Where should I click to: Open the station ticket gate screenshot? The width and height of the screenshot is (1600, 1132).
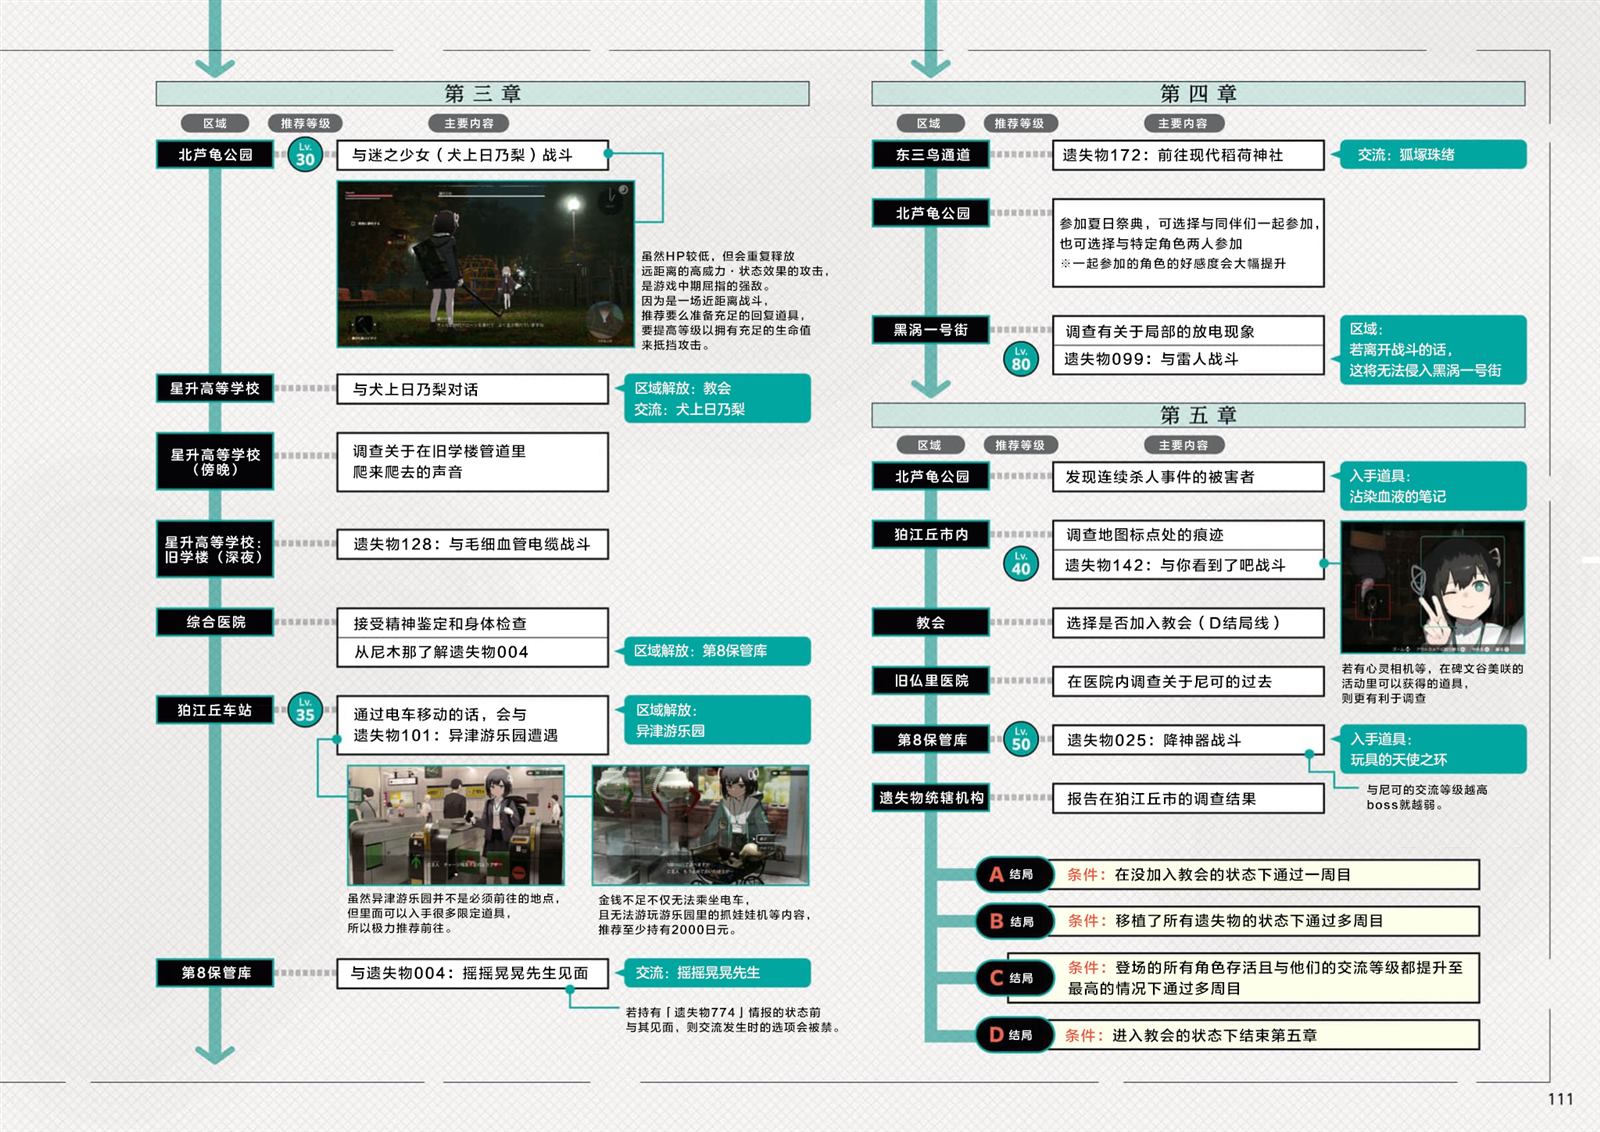point(456,825)
